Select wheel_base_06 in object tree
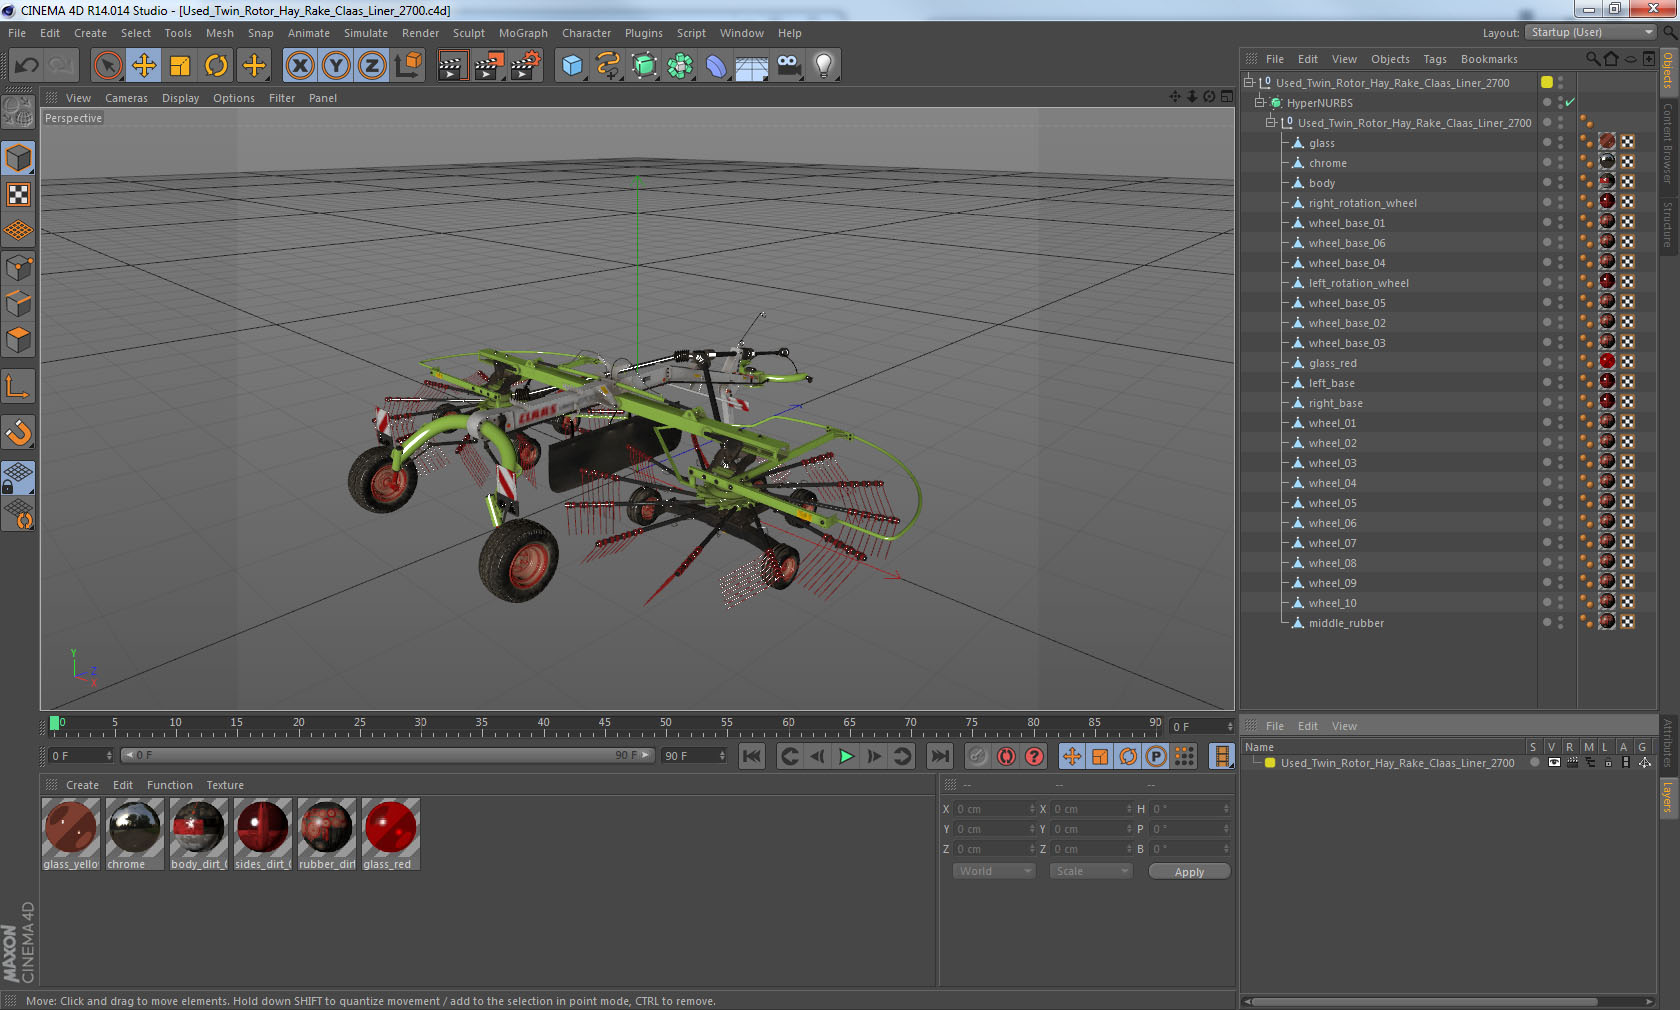The image size is (1680, 1010). [1347, 243]
